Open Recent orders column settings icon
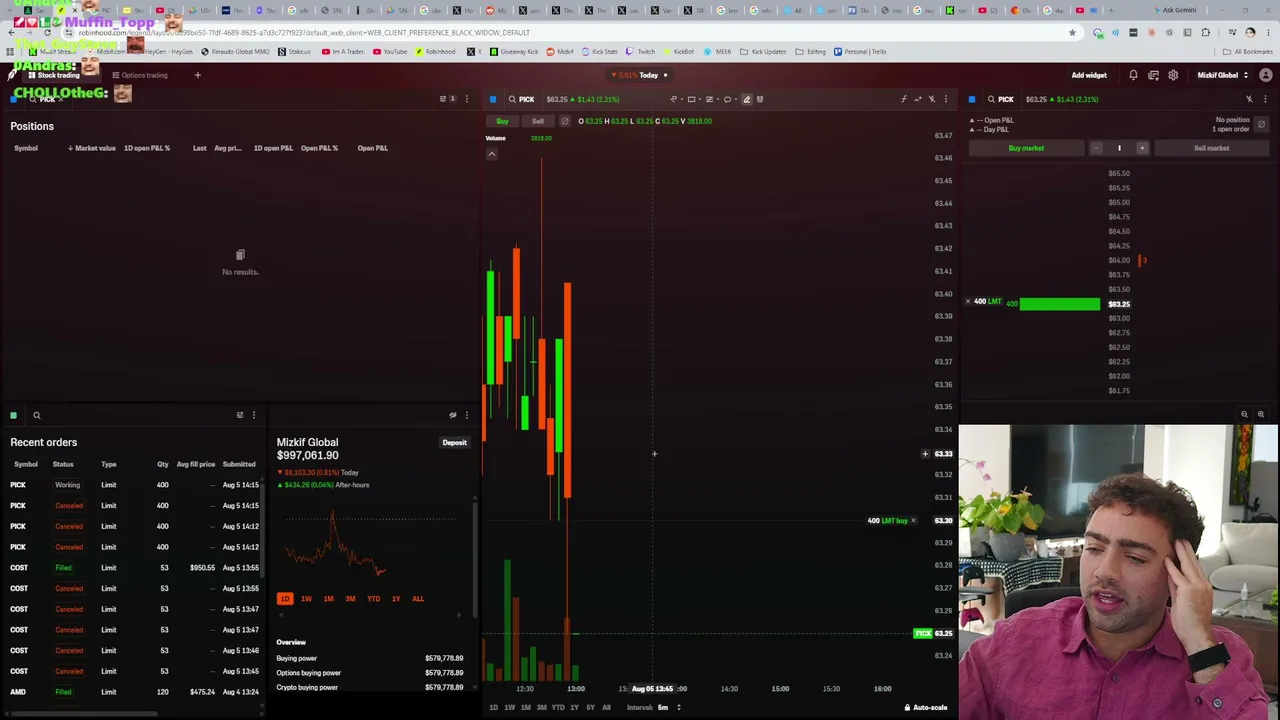This screenshot has width=1280, height=720. pyautogui.click(x=240, y=415)
